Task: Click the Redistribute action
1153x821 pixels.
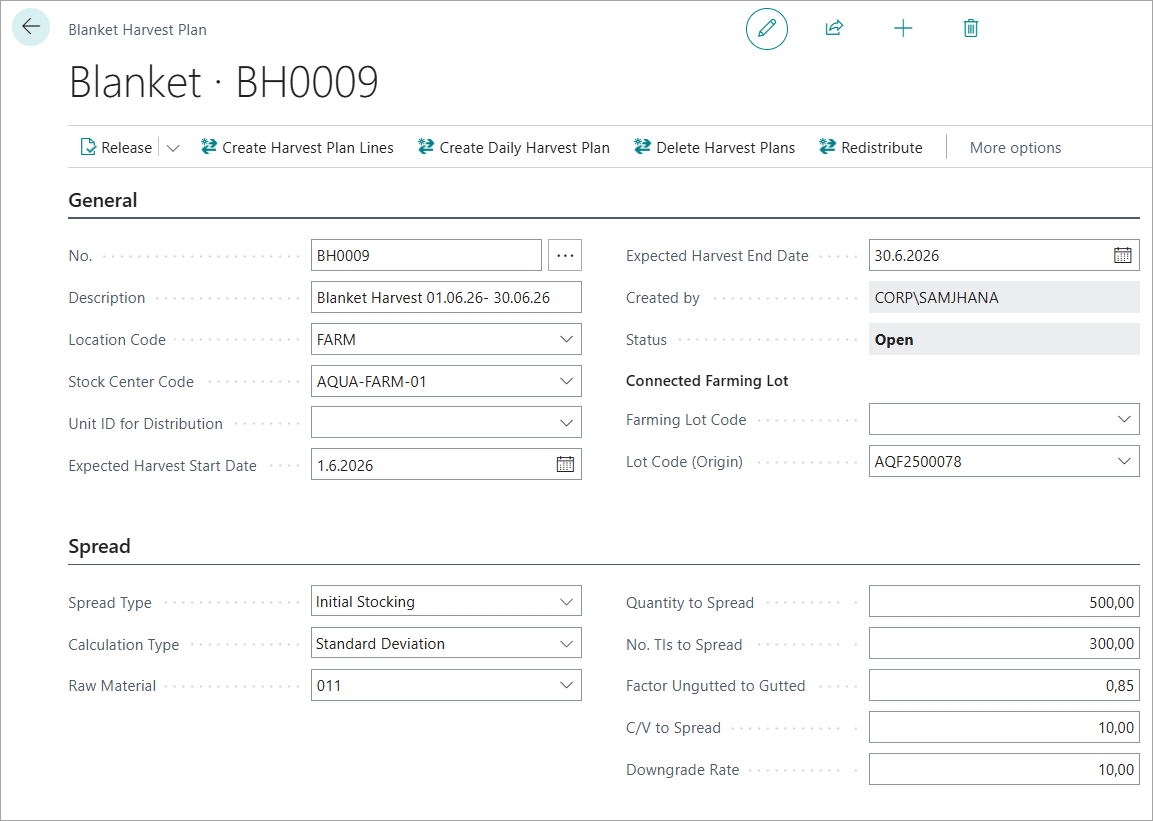Action: point(871,148)
